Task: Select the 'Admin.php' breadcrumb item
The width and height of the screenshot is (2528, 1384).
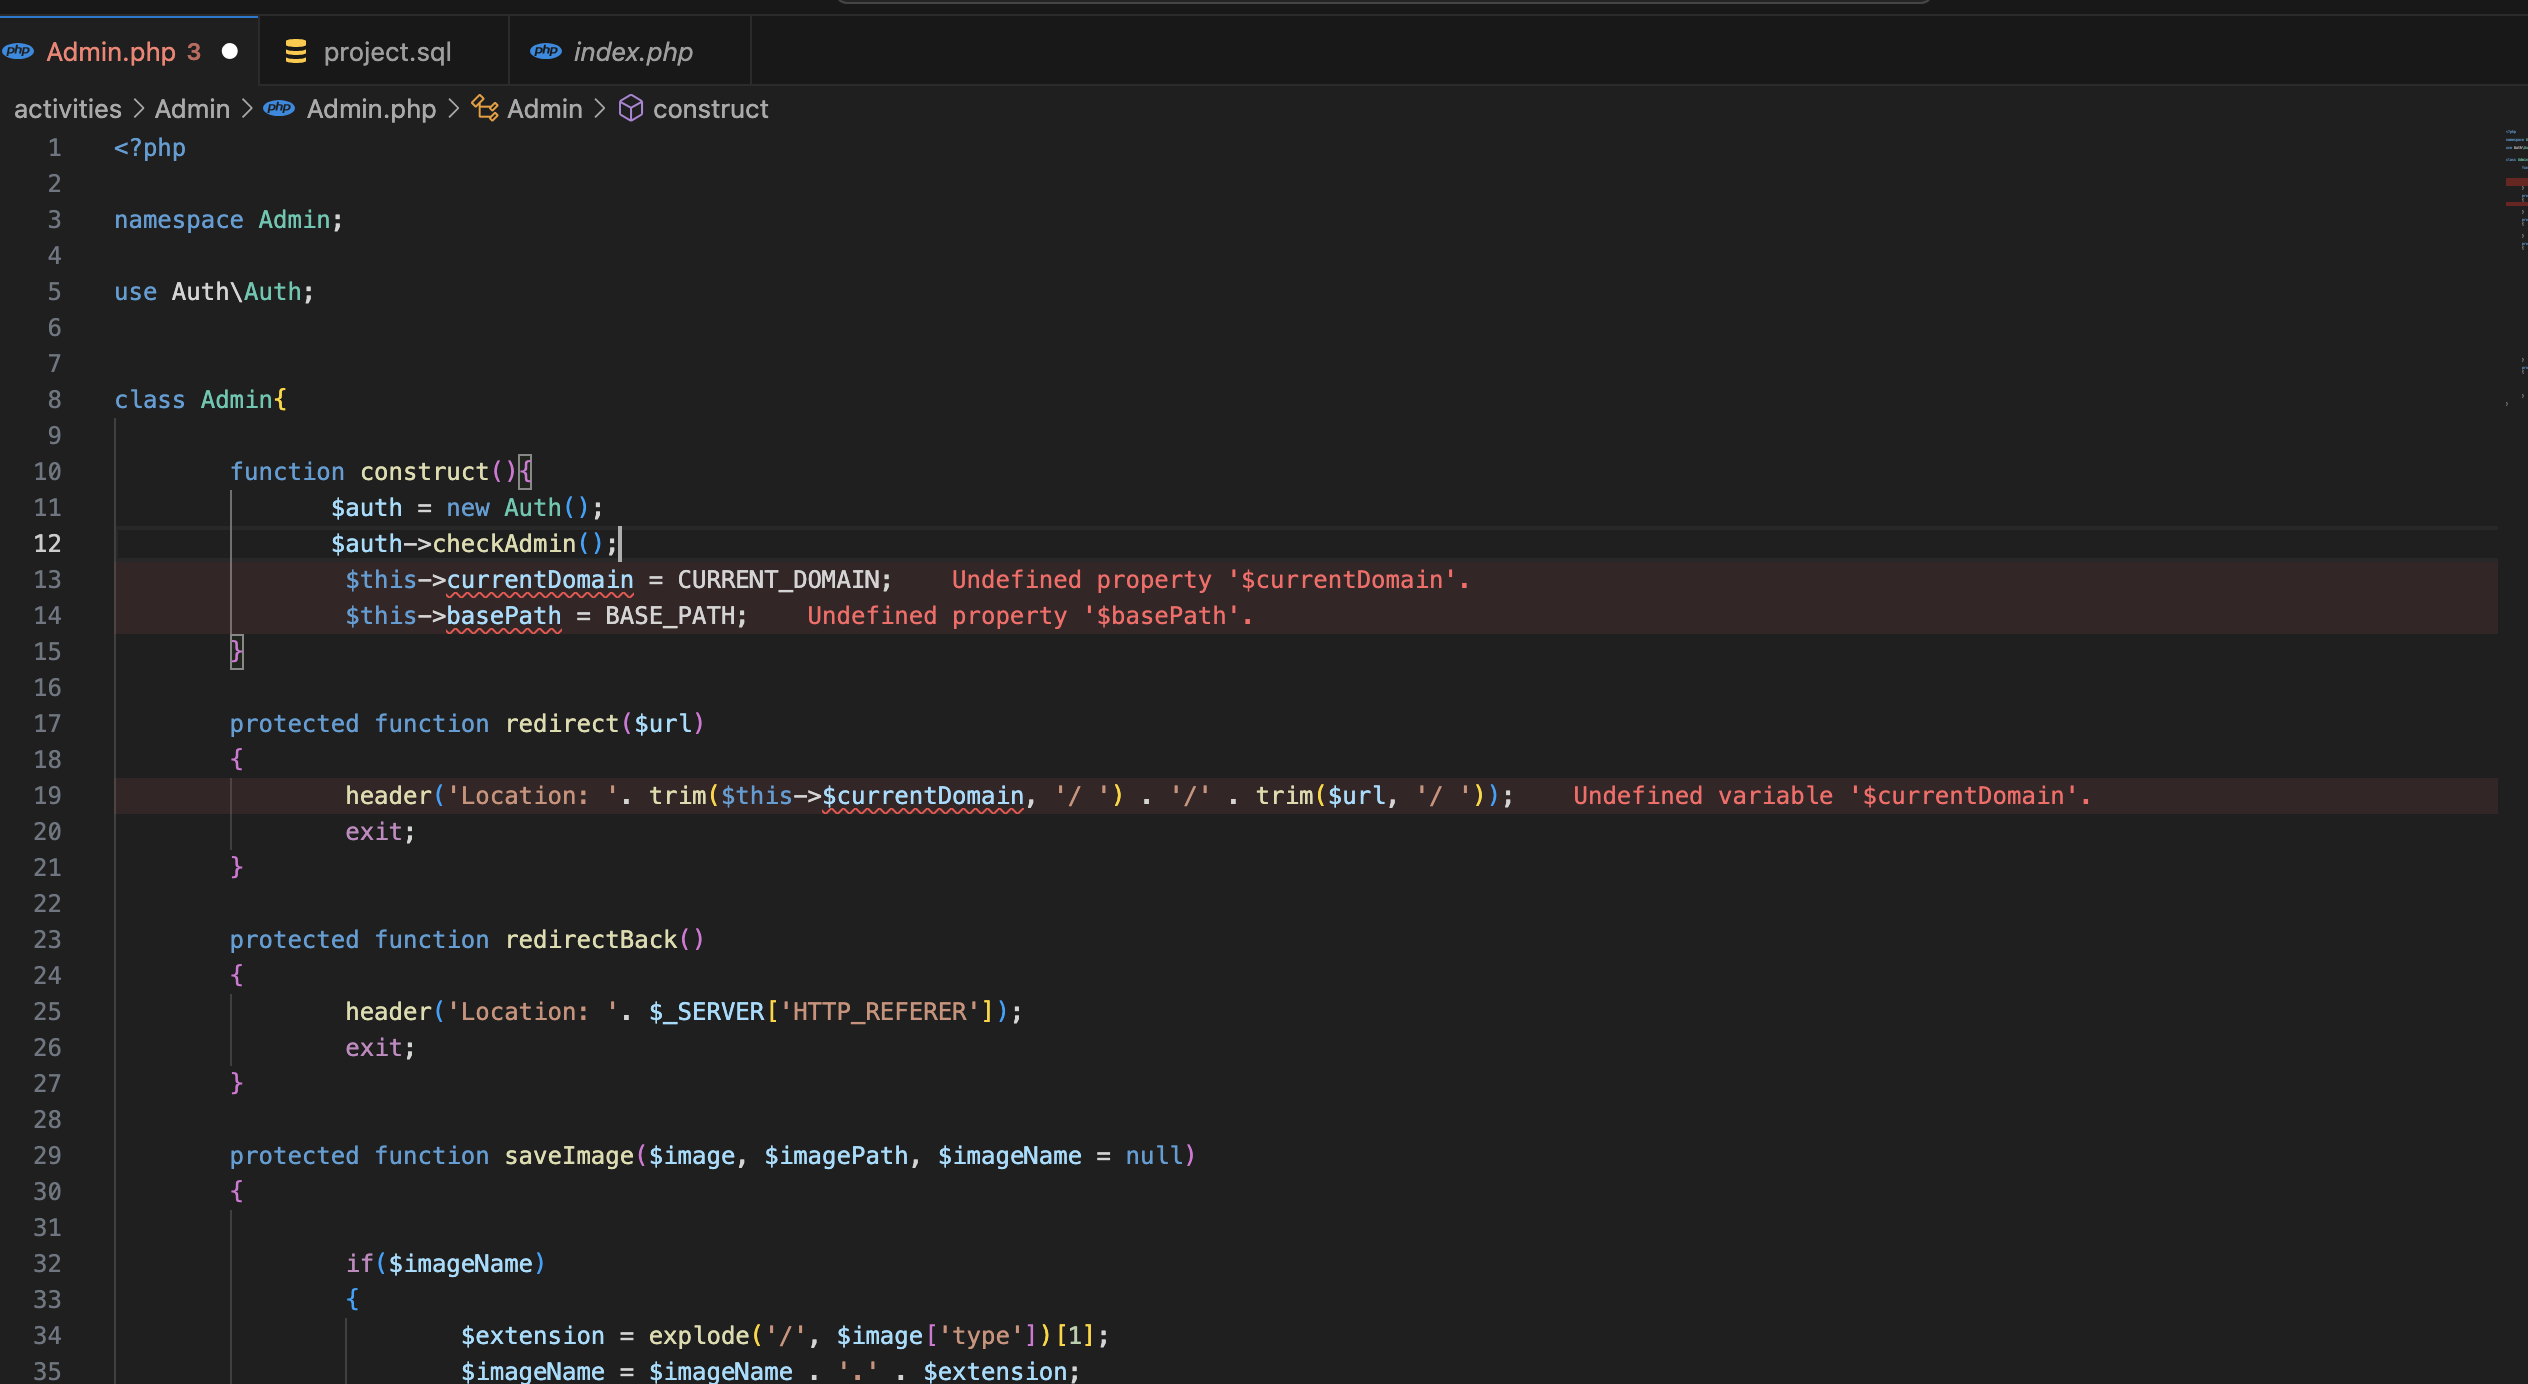Action: tap(371, 109)
